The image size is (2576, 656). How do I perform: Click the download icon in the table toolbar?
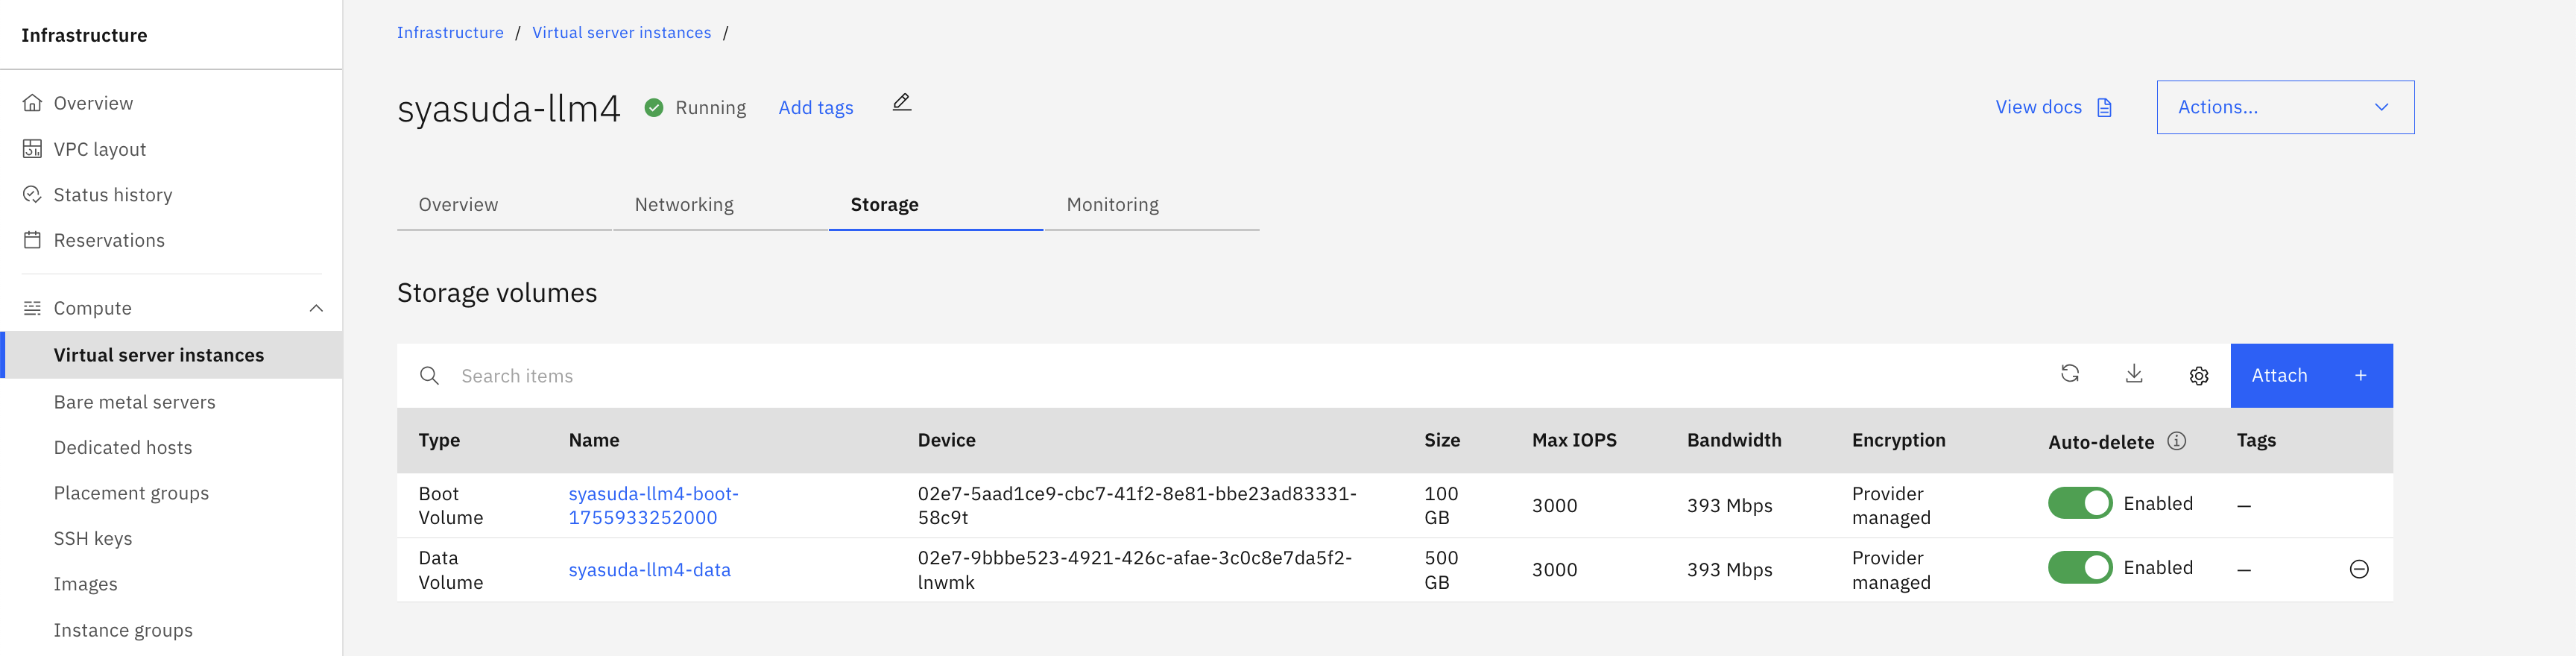point(2133,374)
